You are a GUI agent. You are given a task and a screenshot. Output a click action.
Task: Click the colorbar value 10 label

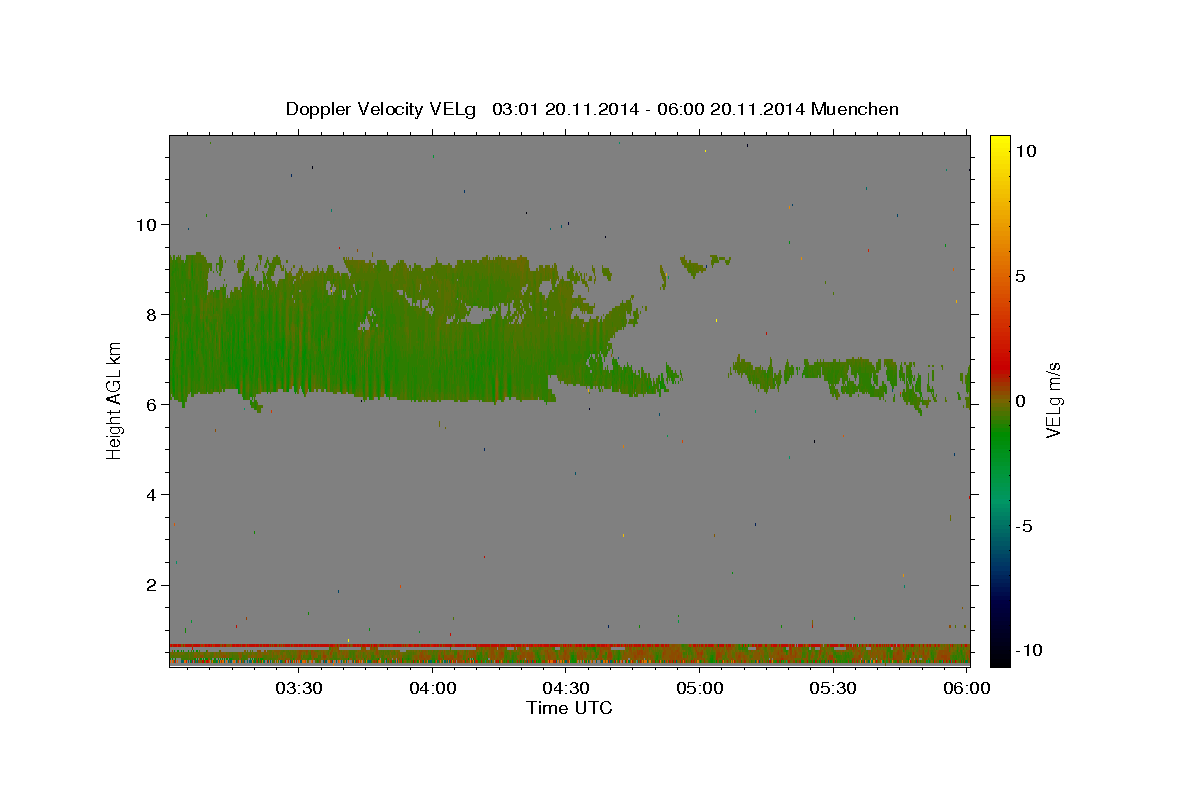pyautogui.click(x=1025, y=151)
